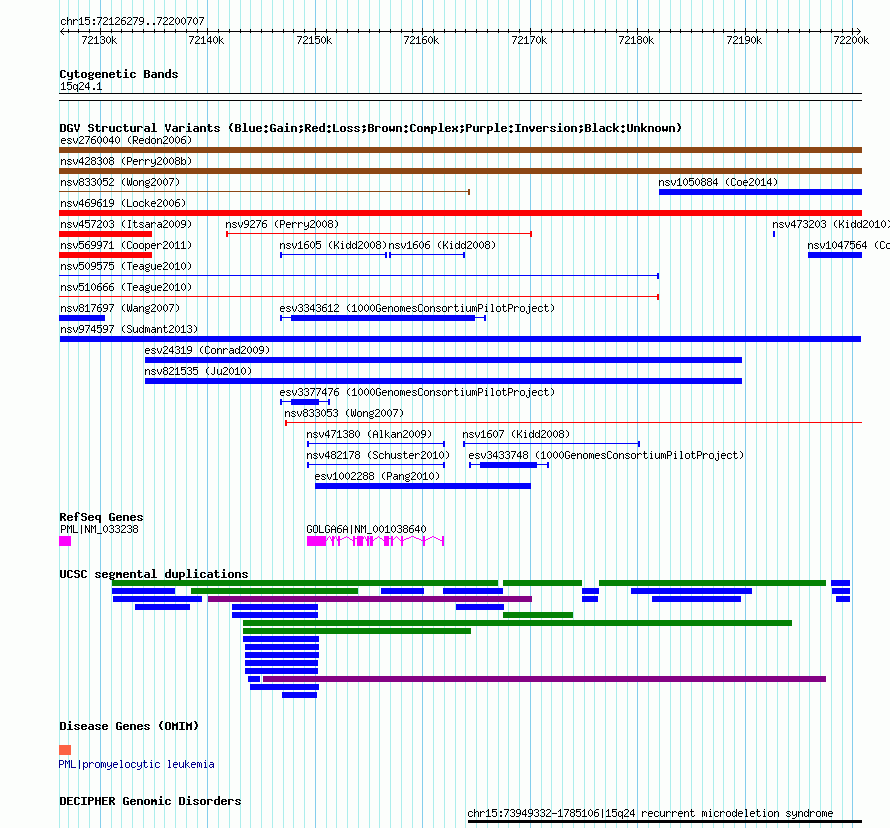This screenshot has width=890, height=828.
Task: Click the esv3343612 thick blue variant bar
Action: (383, 318)
